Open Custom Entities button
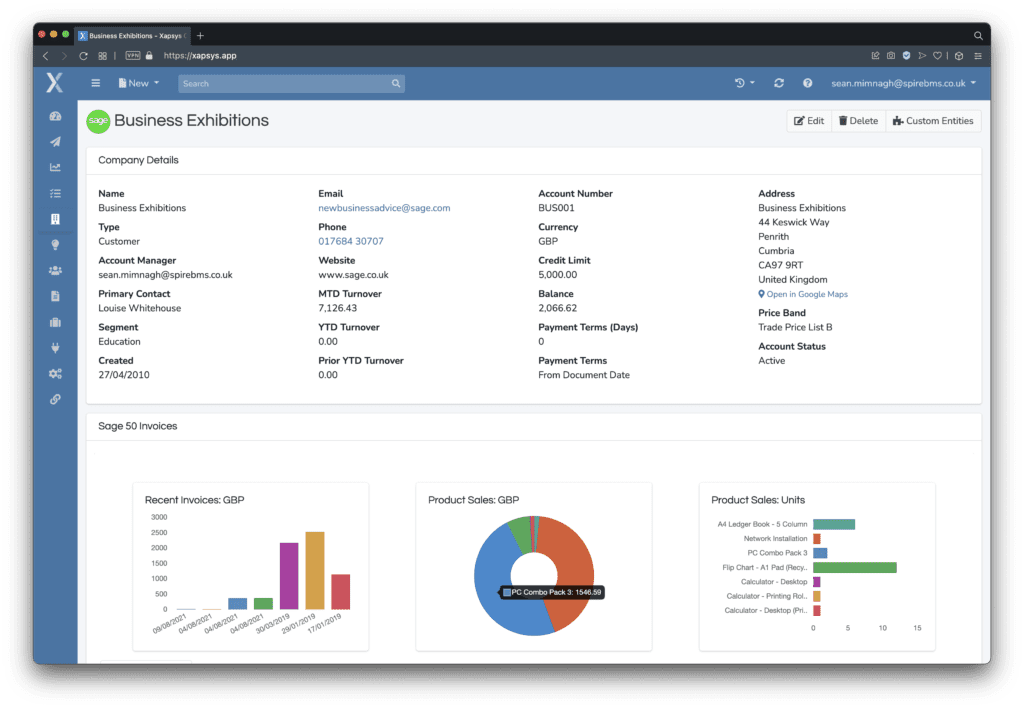Screen dimensions: 1024x708 933,121
